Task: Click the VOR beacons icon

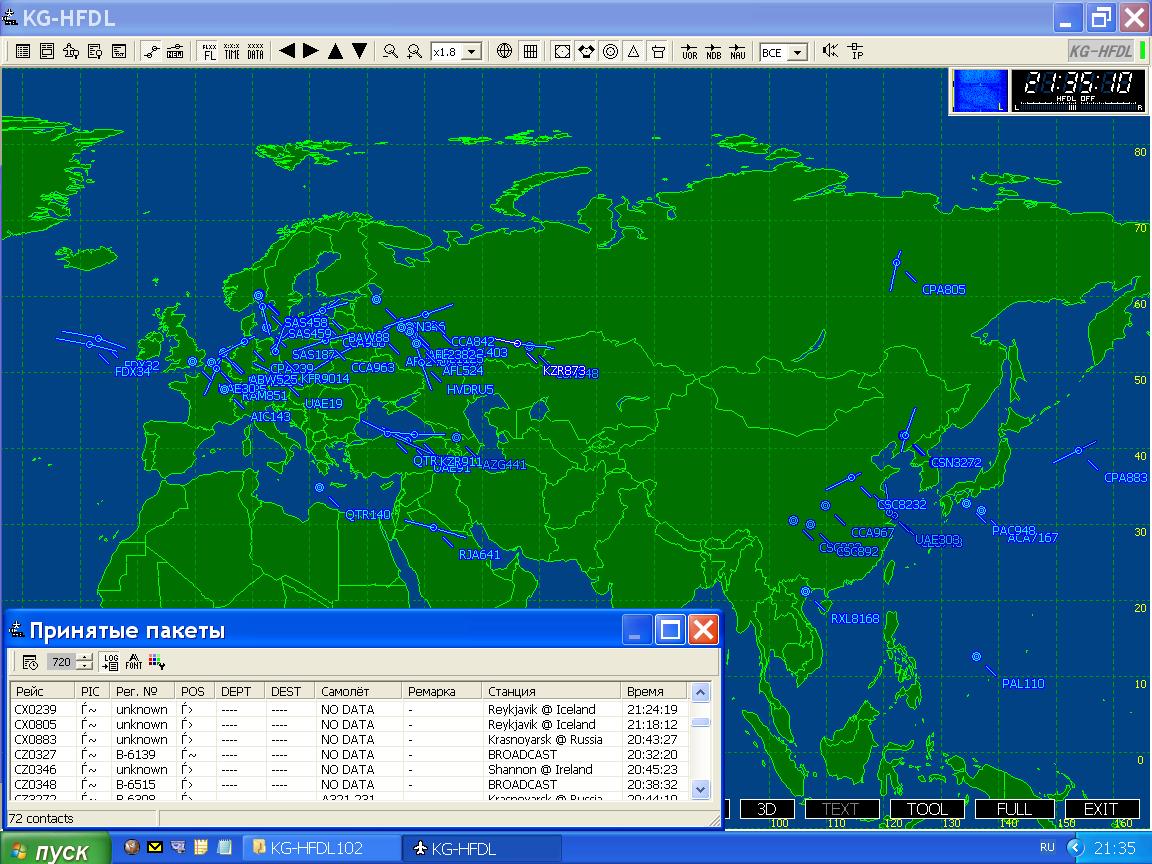Action: coord(689,51)
